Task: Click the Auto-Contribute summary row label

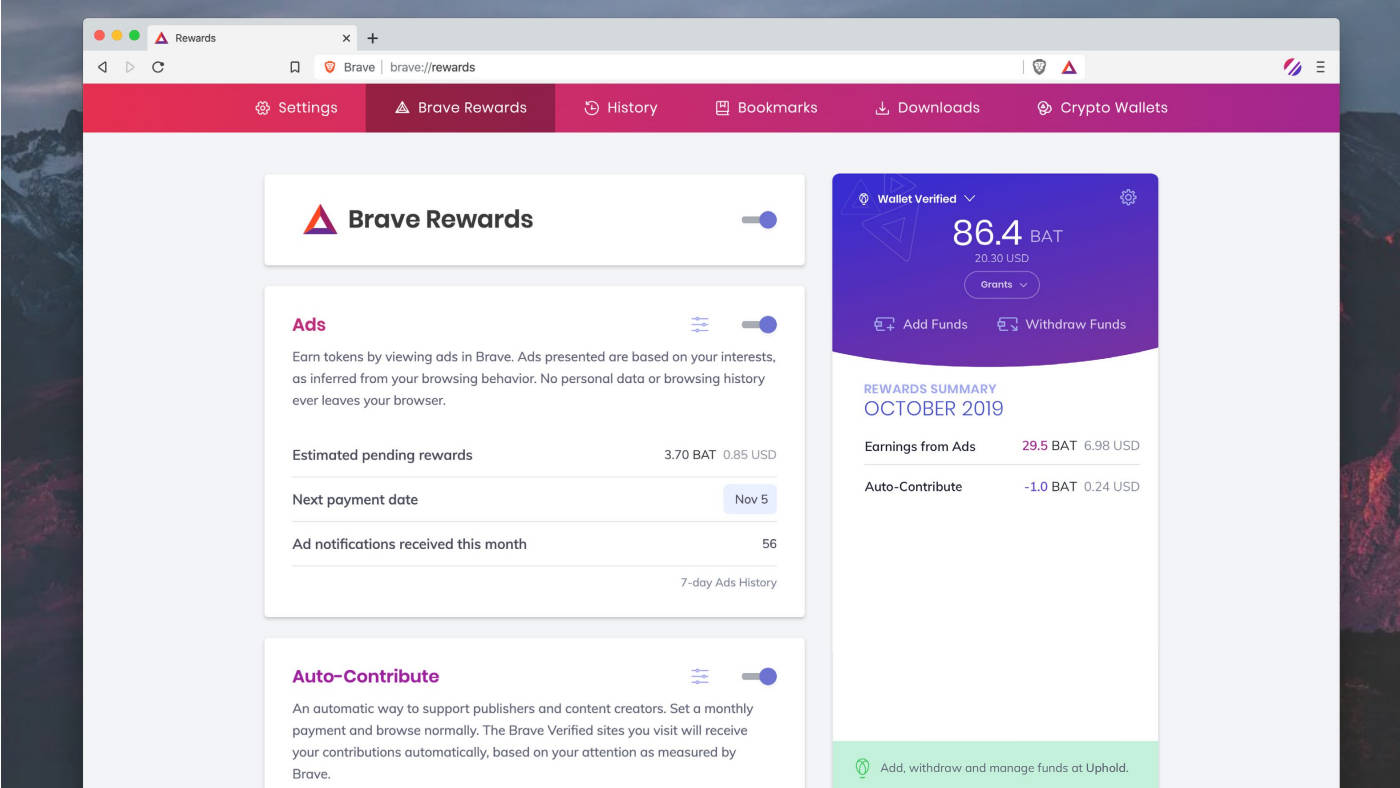Action: 913,486
